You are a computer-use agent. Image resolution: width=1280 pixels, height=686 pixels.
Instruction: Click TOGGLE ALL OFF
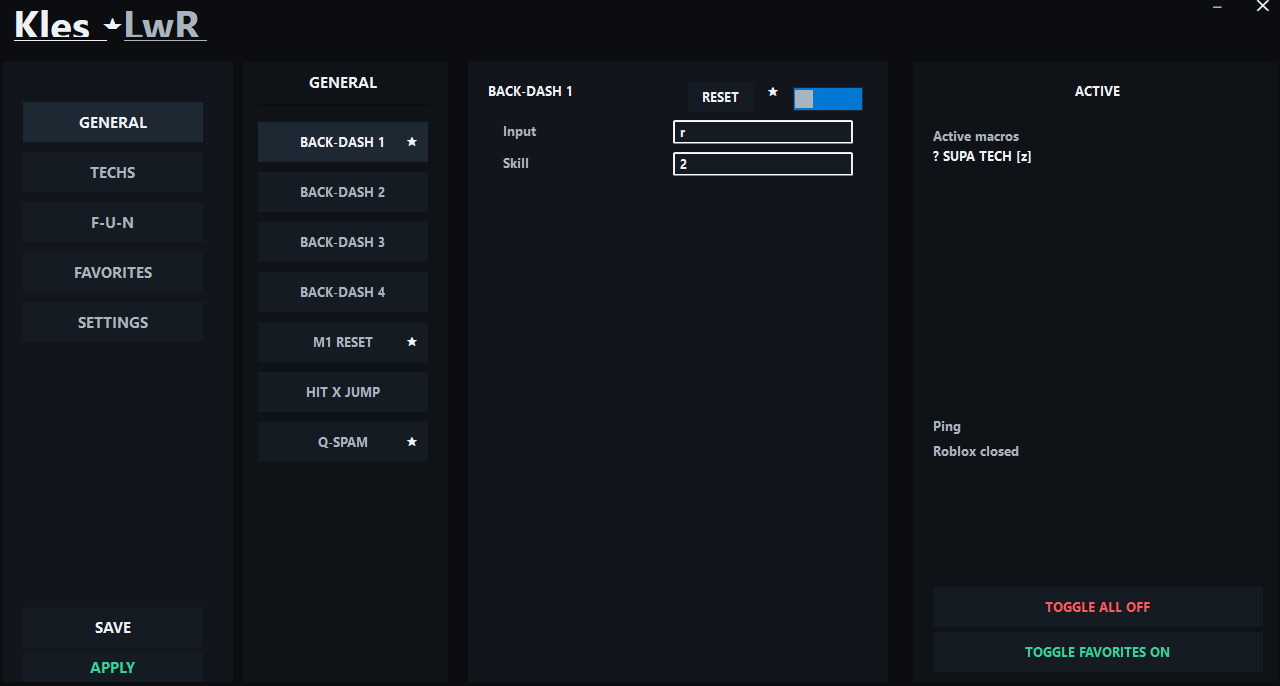(1097, 607)
